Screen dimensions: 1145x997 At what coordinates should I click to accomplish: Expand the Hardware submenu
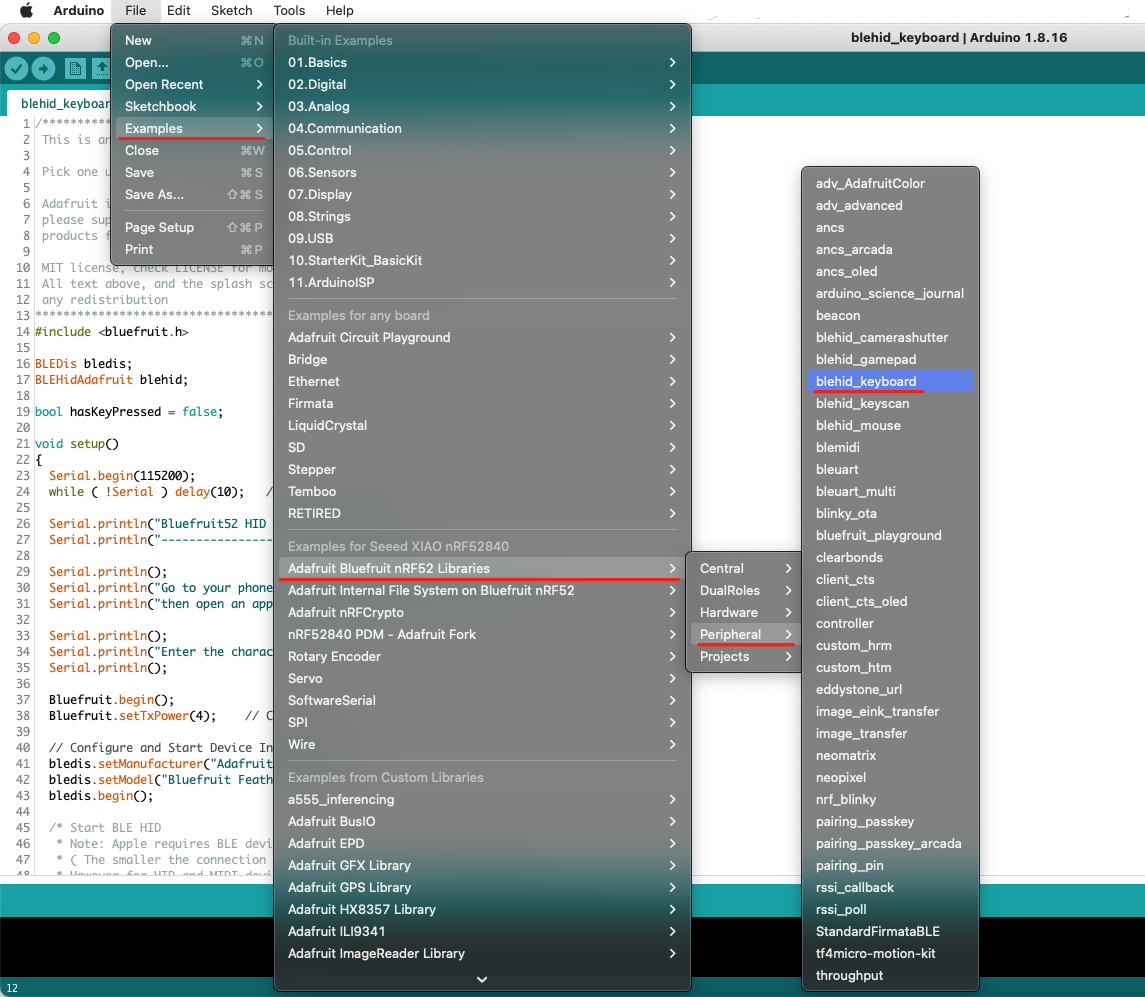pos(744,612)
